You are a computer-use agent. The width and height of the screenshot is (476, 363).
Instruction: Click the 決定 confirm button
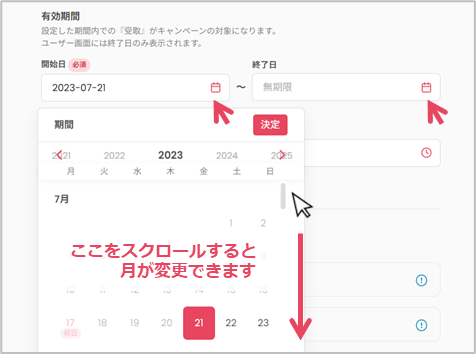click(x=270, y=125)
